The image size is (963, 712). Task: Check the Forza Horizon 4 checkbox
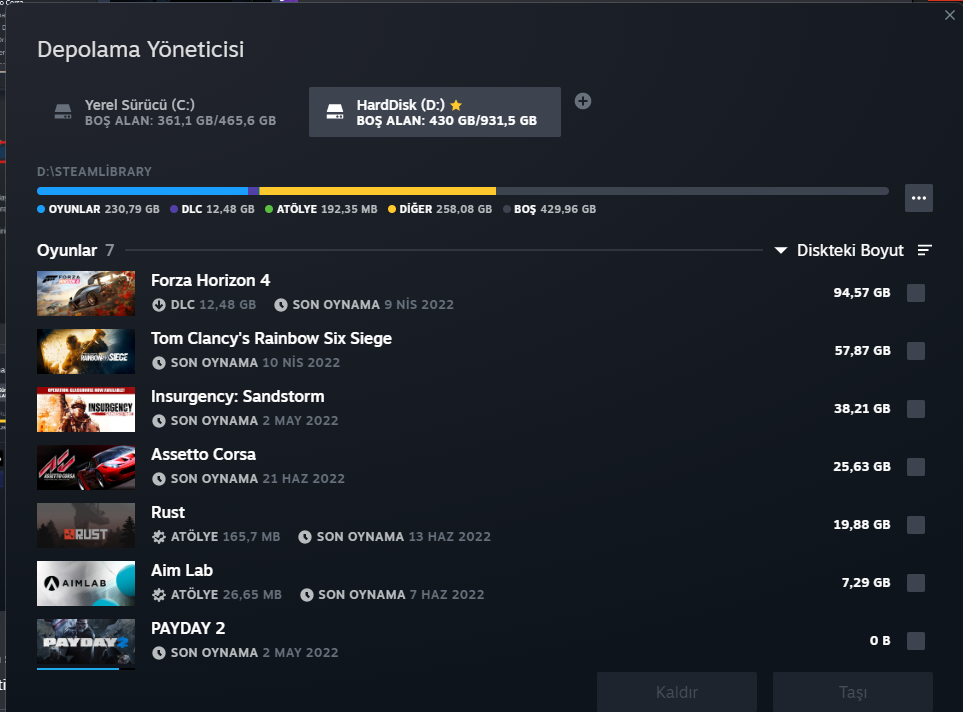click(x=916, y=293)
